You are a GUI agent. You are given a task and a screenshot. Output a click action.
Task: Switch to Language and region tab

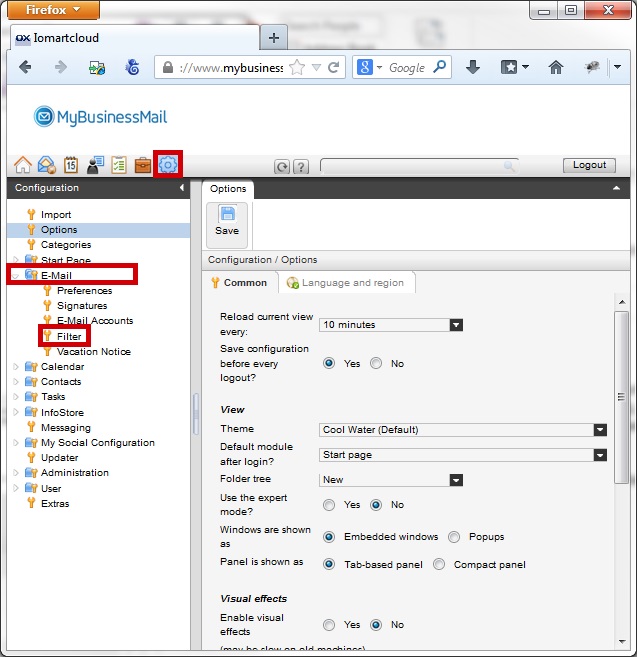coord(345,283)
